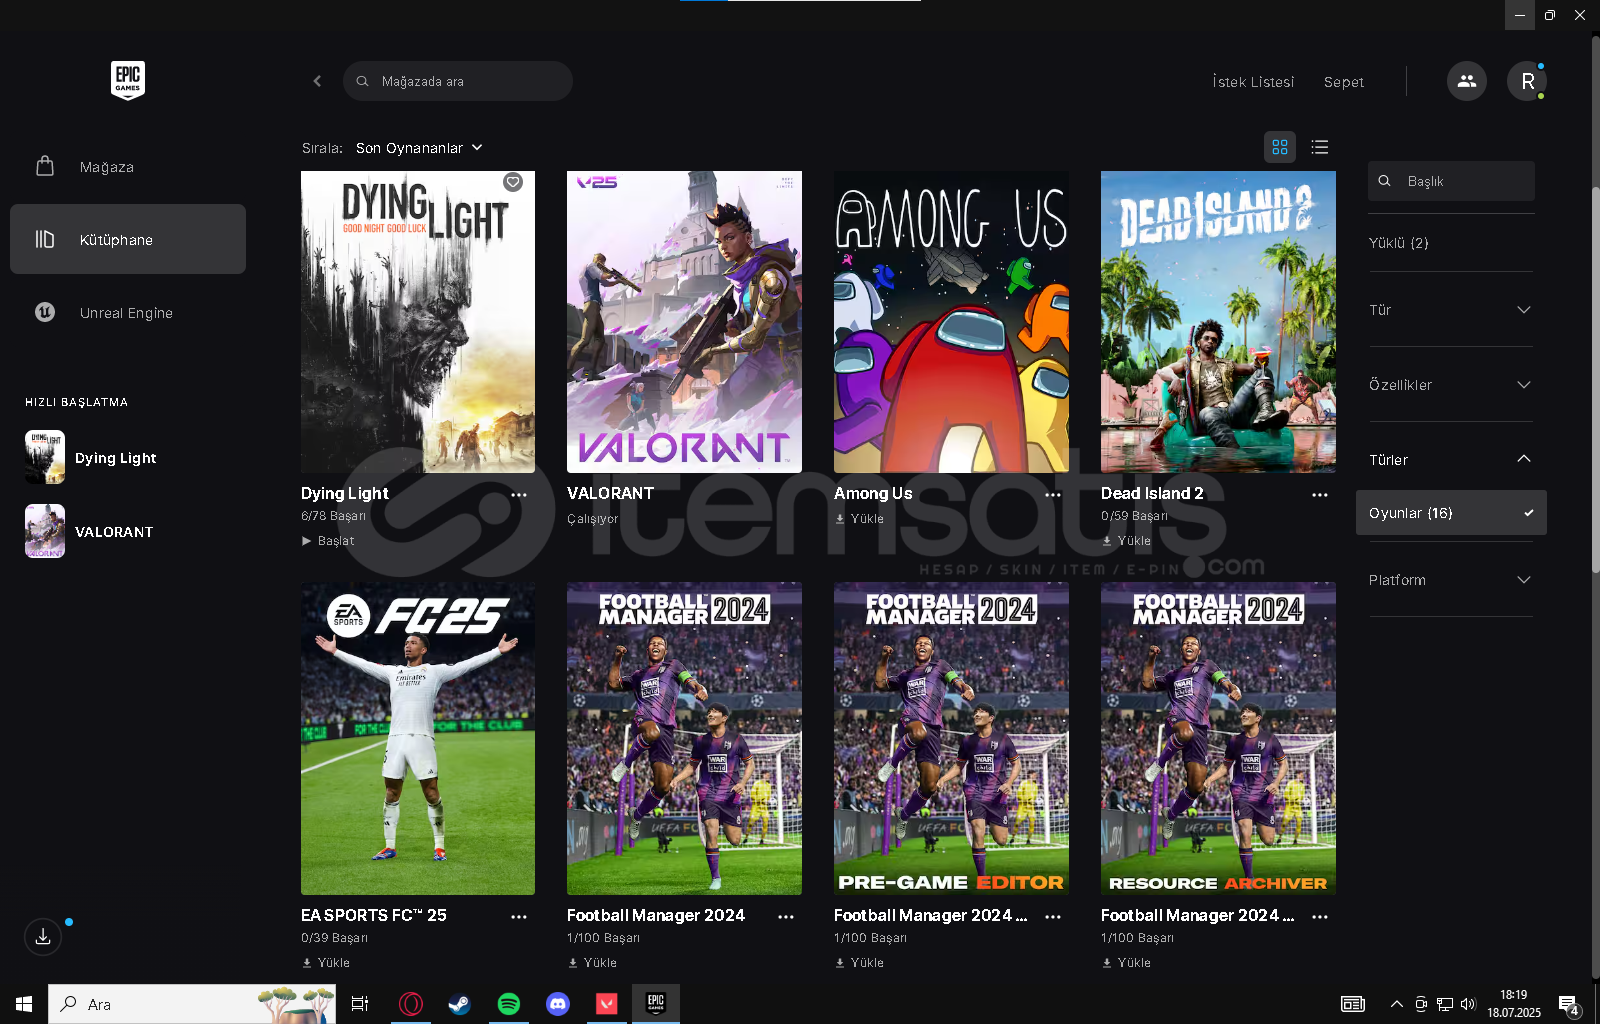Image resolution: width=1600 pixels, height=1024 pixels.
Task: Click Yükle to install Among Us
Action: point(860,519)
